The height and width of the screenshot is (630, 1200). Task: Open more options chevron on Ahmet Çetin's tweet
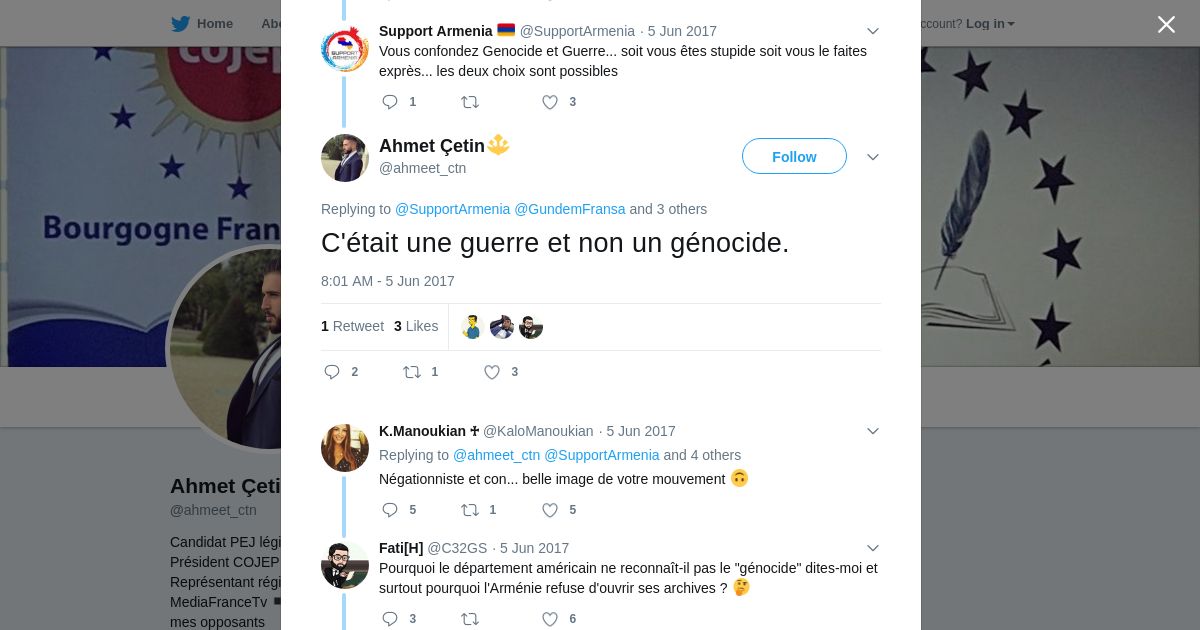[873, 157]
